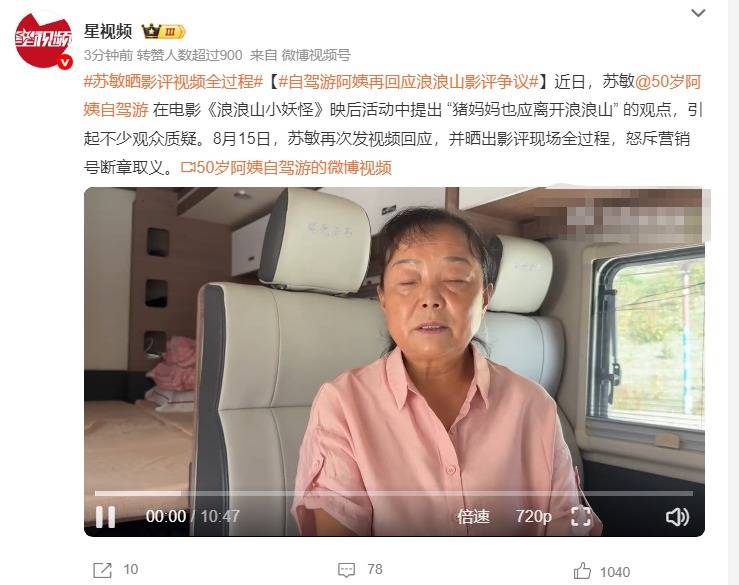Click the 星视频 account name
Screen dimensions: 739x585
tap(108, 32)
